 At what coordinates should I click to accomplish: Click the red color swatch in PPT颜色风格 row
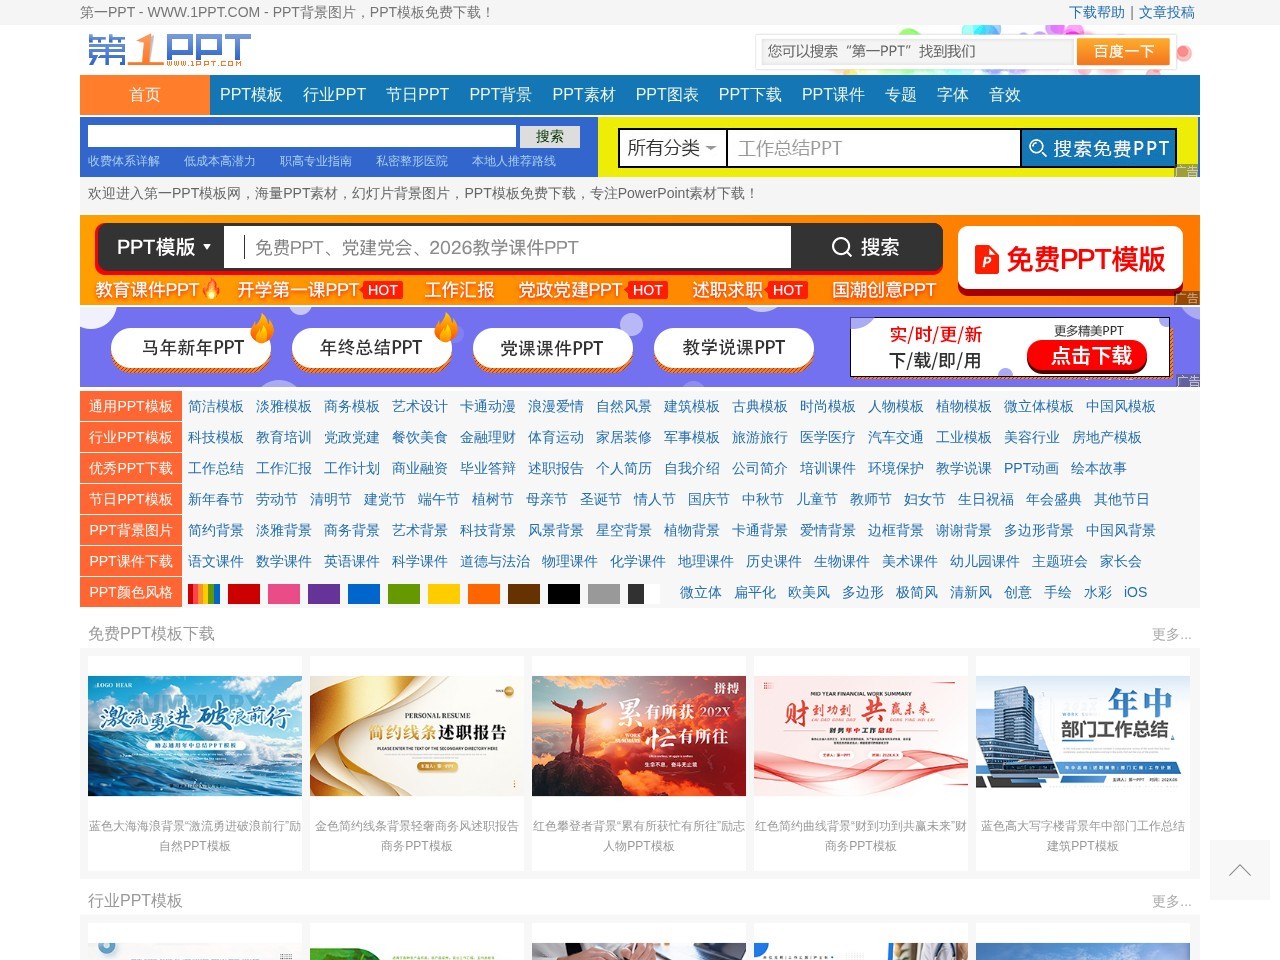point(244,593)
